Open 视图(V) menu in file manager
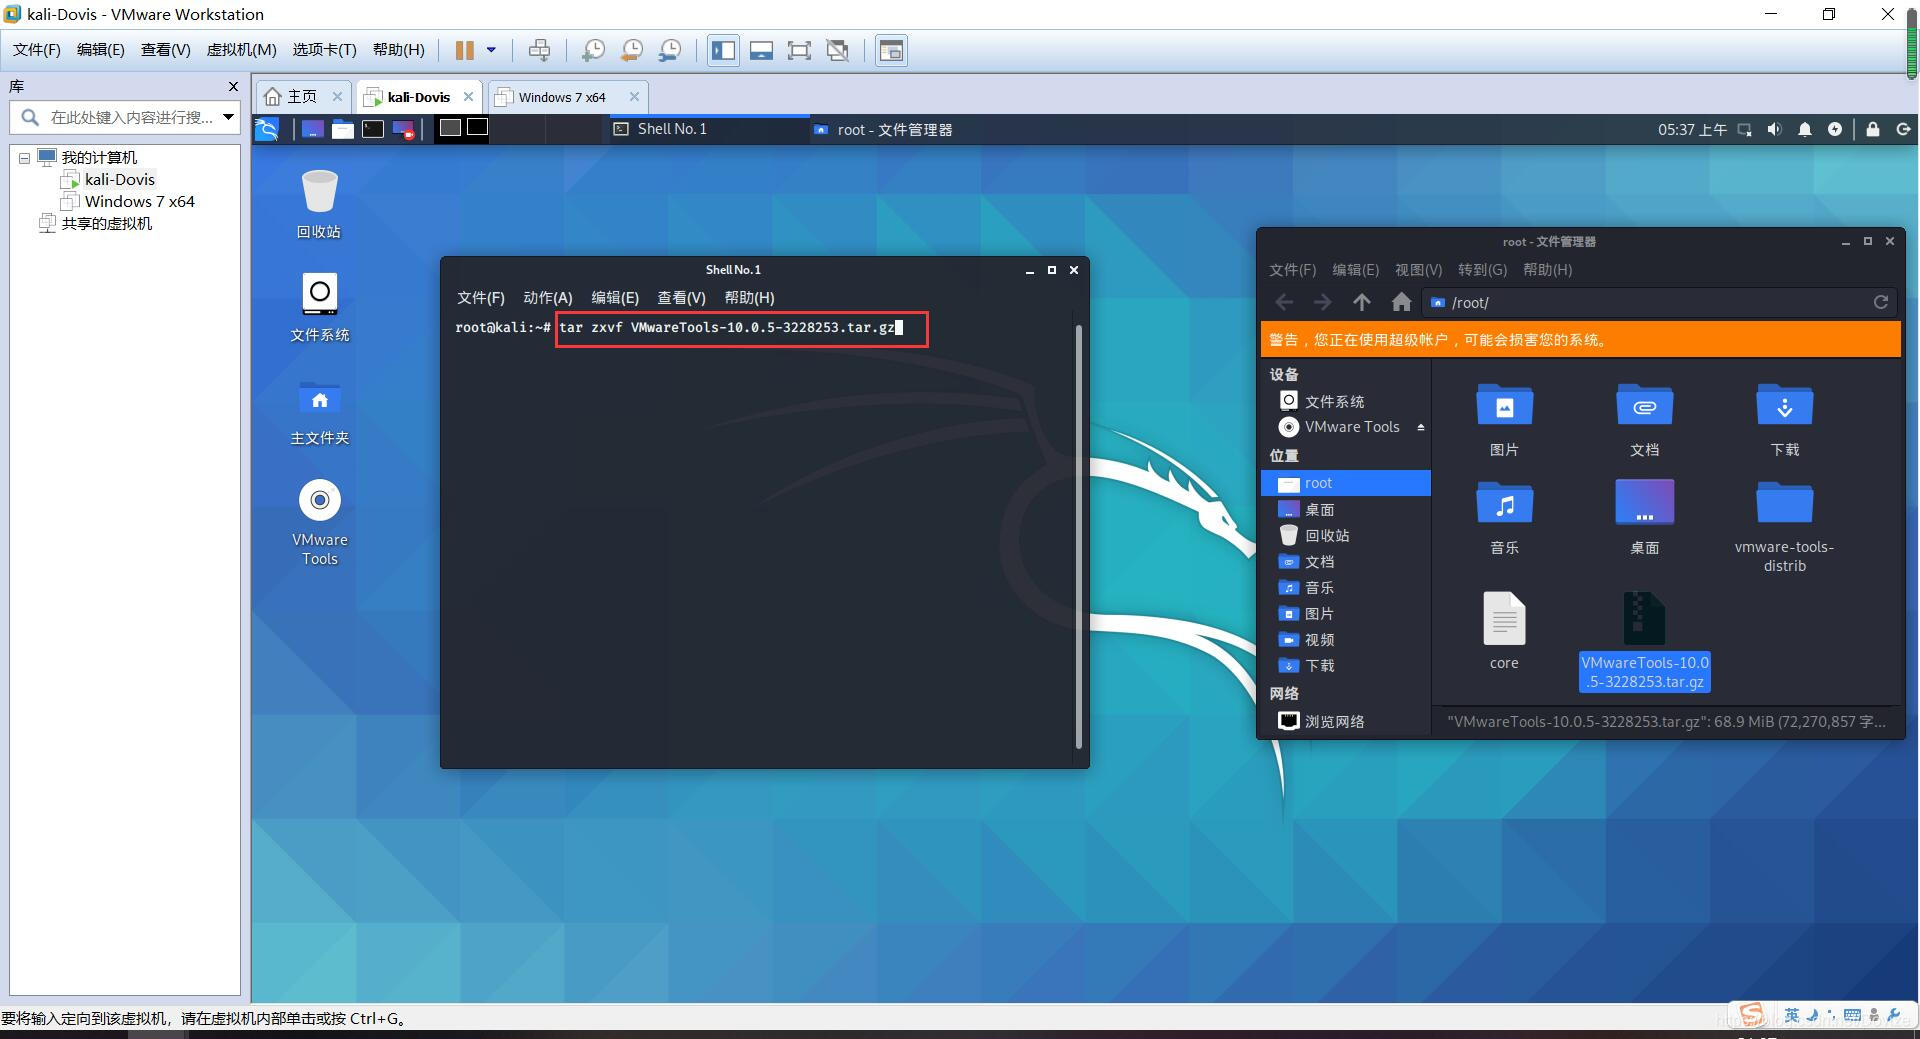1920x1039 pixels. click(x=1418, y=270)
